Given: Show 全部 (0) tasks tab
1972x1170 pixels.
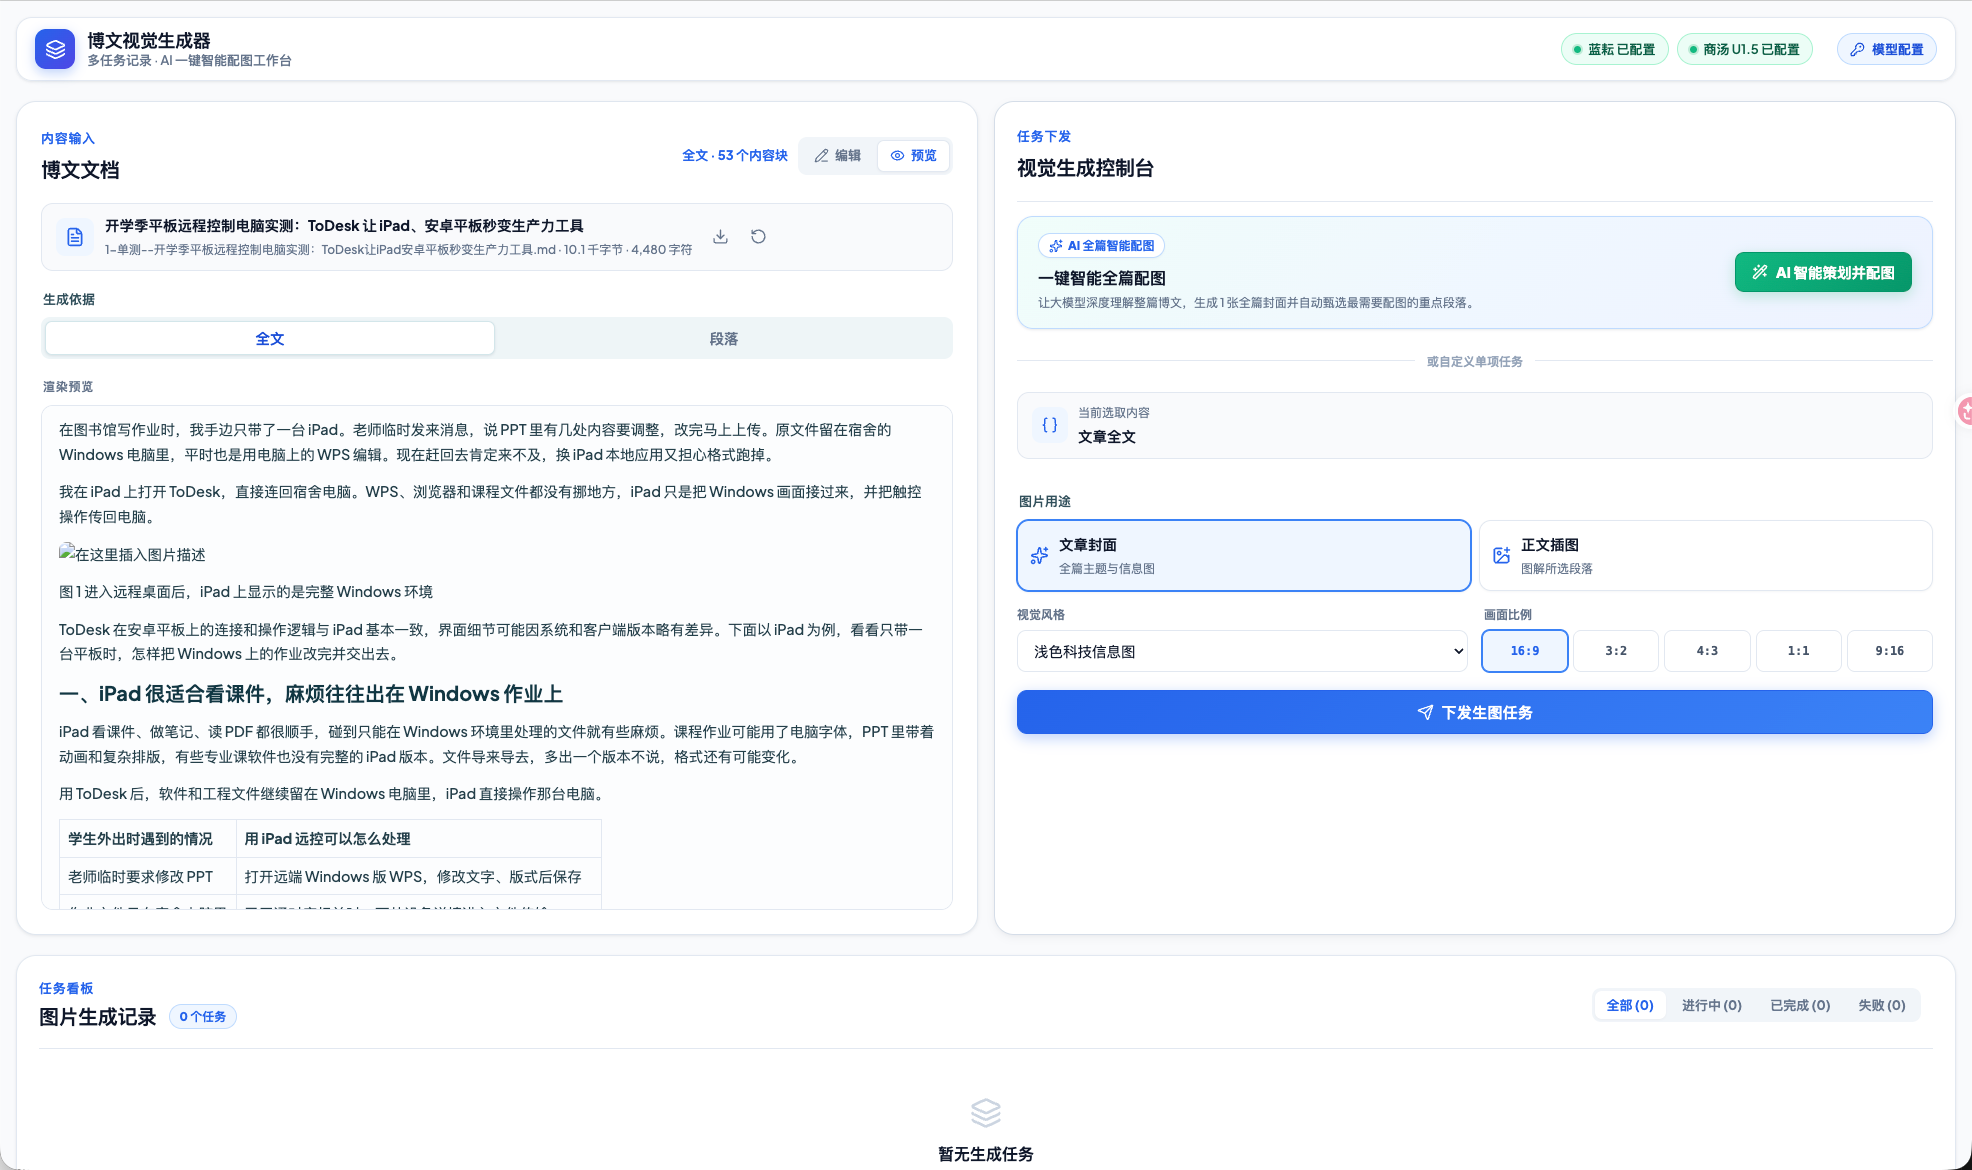Looking at the screenshot, I should (1630, 1006).
